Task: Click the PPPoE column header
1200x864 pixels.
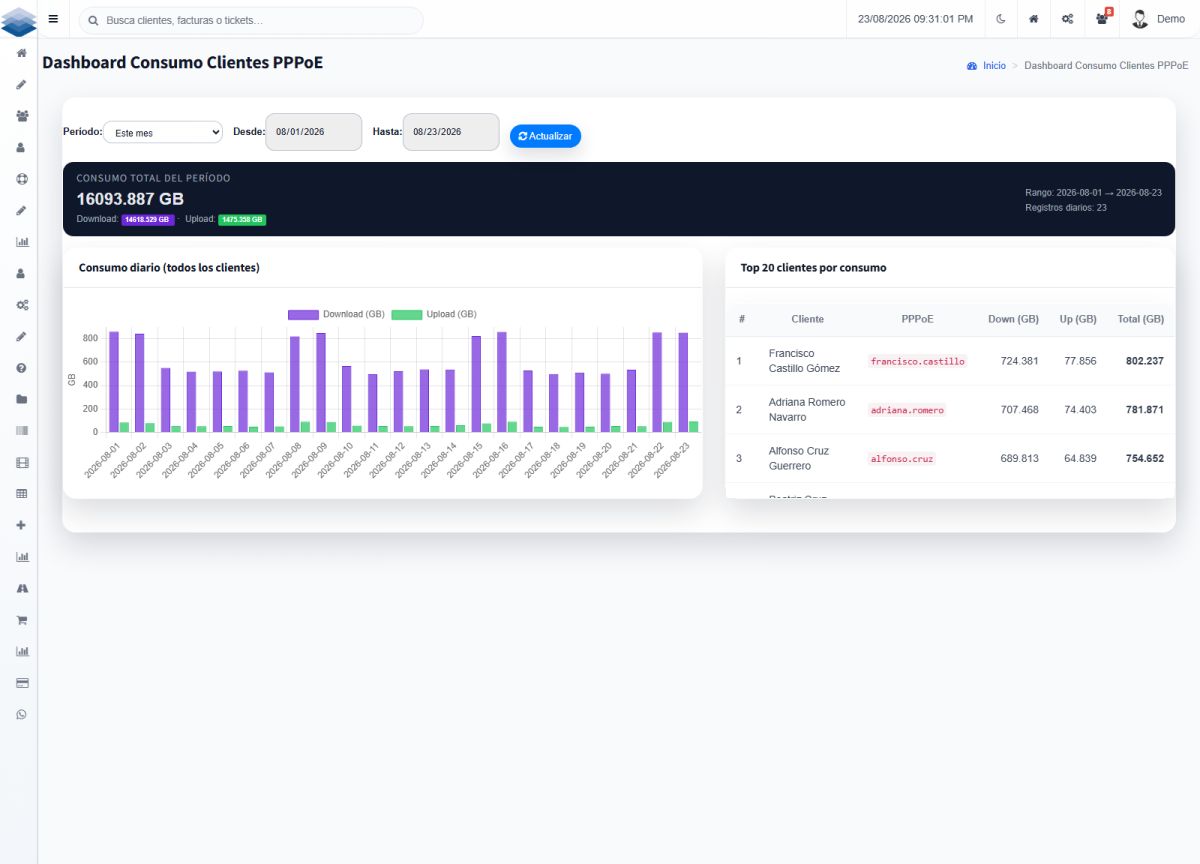Action: pos(917,319)
